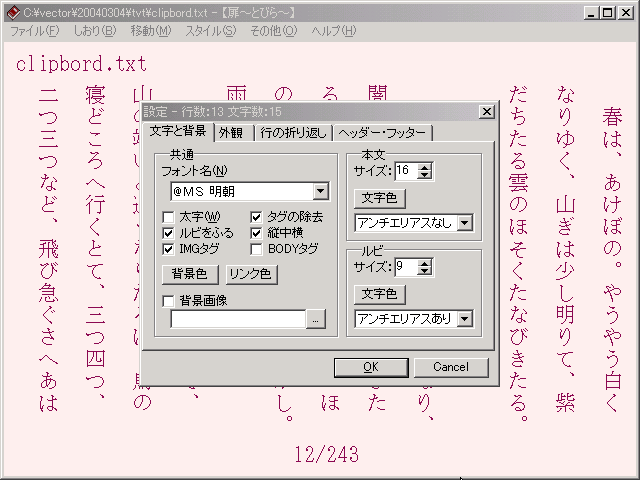Viewport: 640px width, 480px height.
Task: Uncheck タグの除去 checkbox
Action: point(256,217)
